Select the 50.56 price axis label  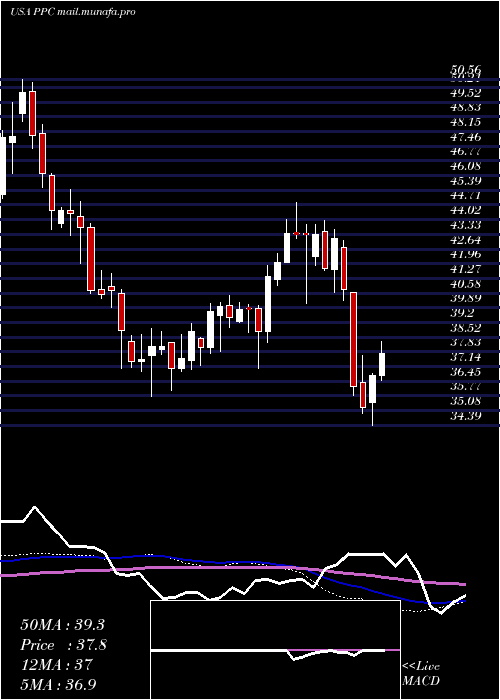click(x=466, y=69)
